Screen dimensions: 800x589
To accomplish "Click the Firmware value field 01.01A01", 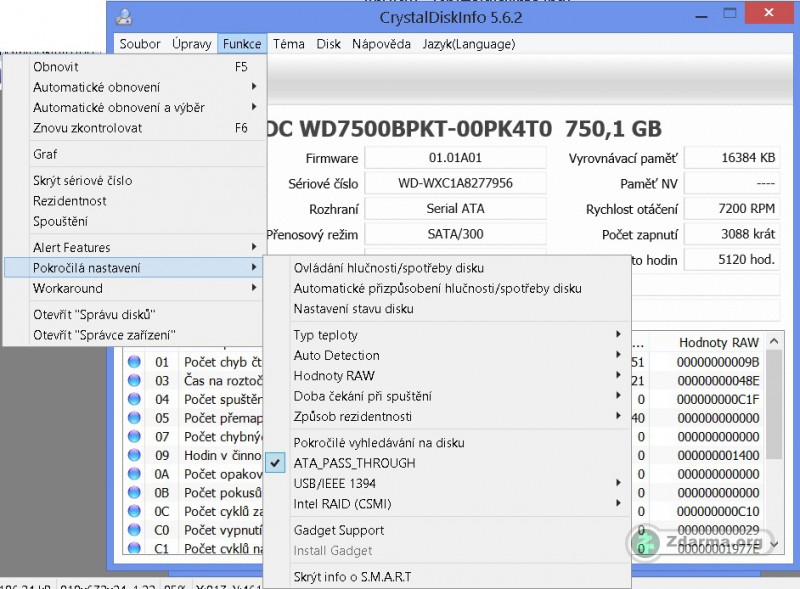I will pyautogui.click(x=455, y=158).
